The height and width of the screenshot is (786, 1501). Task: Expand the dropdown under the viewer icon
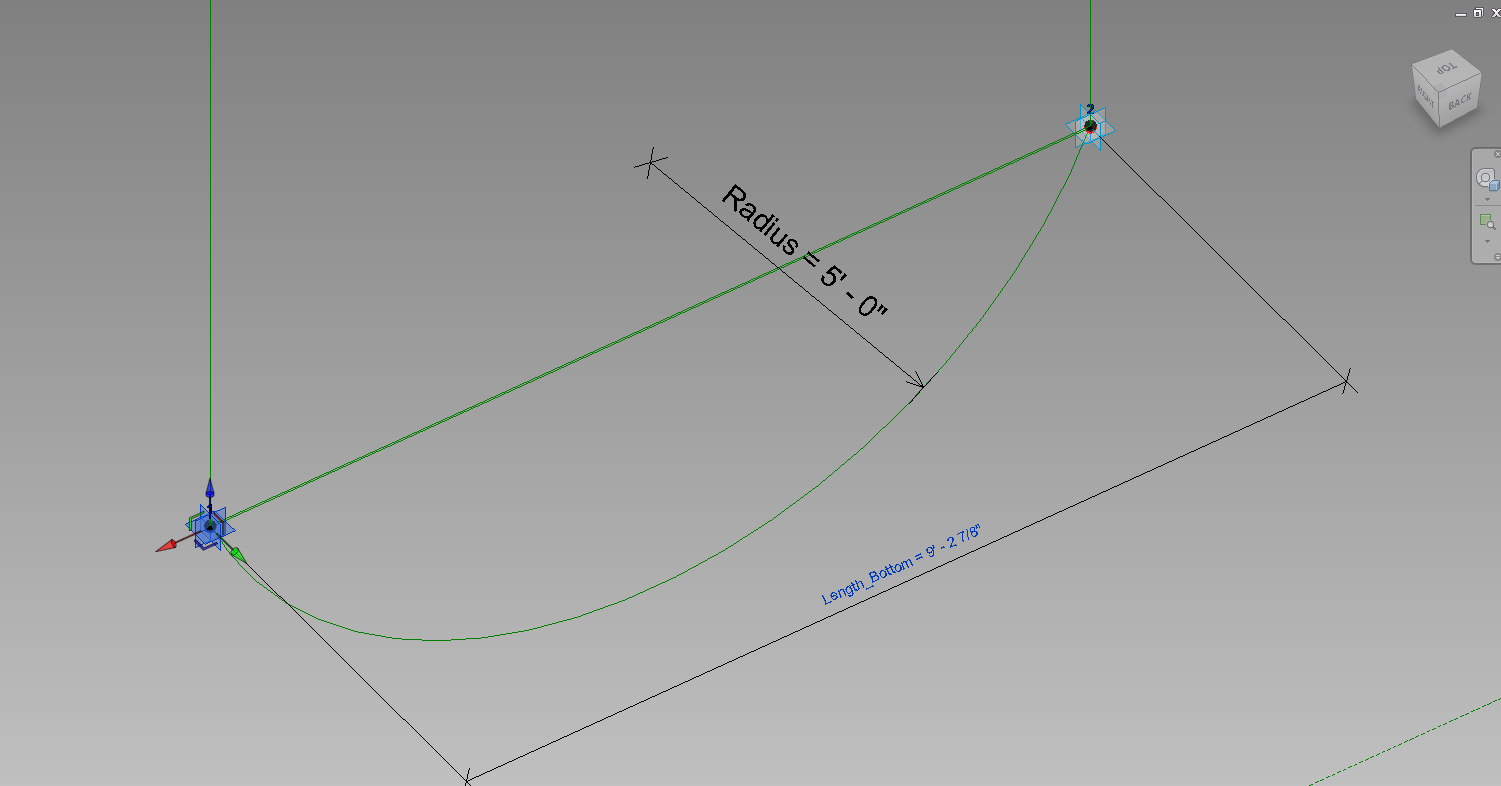[1487, 241]
